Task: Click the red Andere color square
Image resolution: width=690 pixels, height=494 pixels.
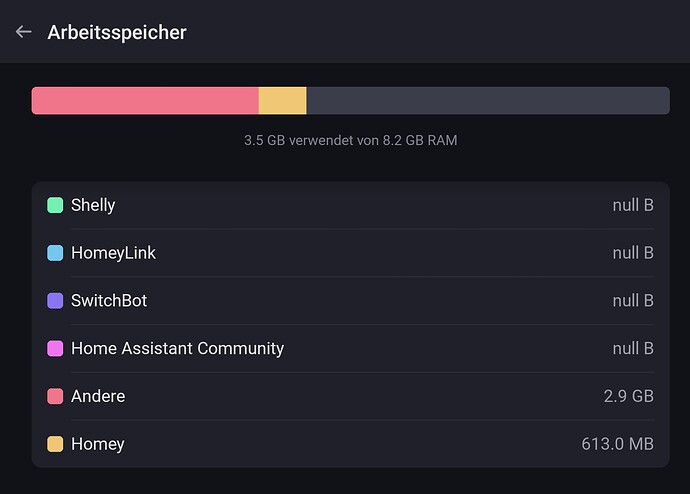Action: coord(55,396)
